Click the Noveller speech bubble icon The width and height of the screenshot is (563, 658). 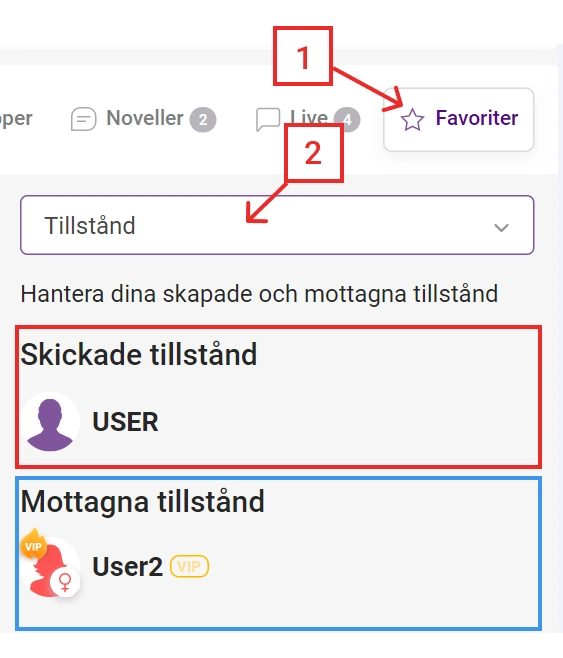click(x=83, y=119)
